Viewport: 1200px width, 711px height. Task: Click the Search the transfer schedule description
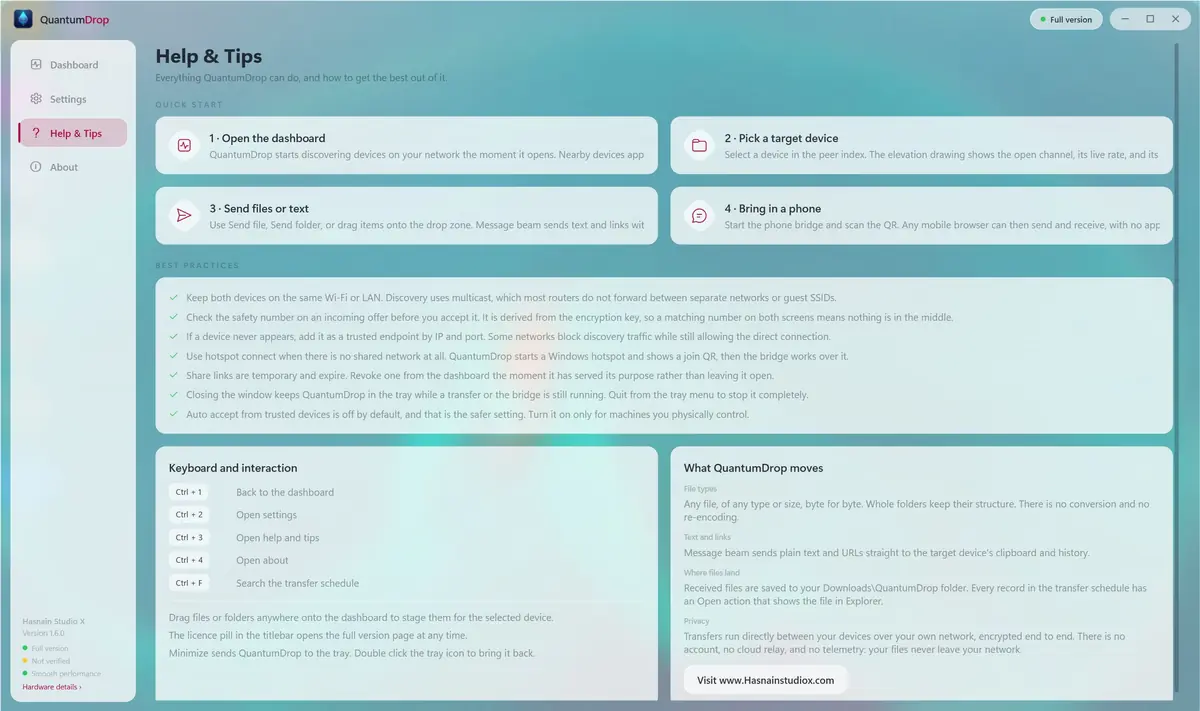(x=297, y=583)
